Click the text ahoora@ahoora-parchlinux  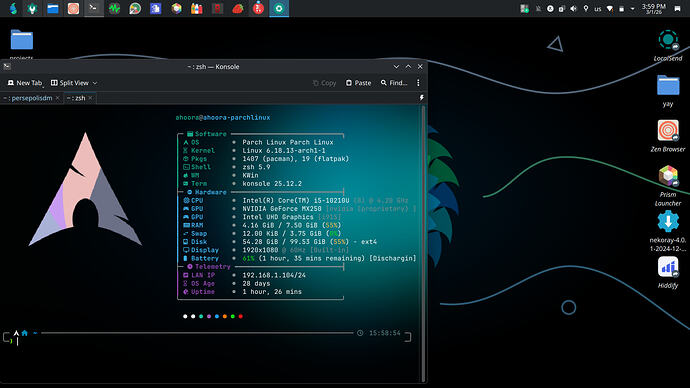pos(223,117)
